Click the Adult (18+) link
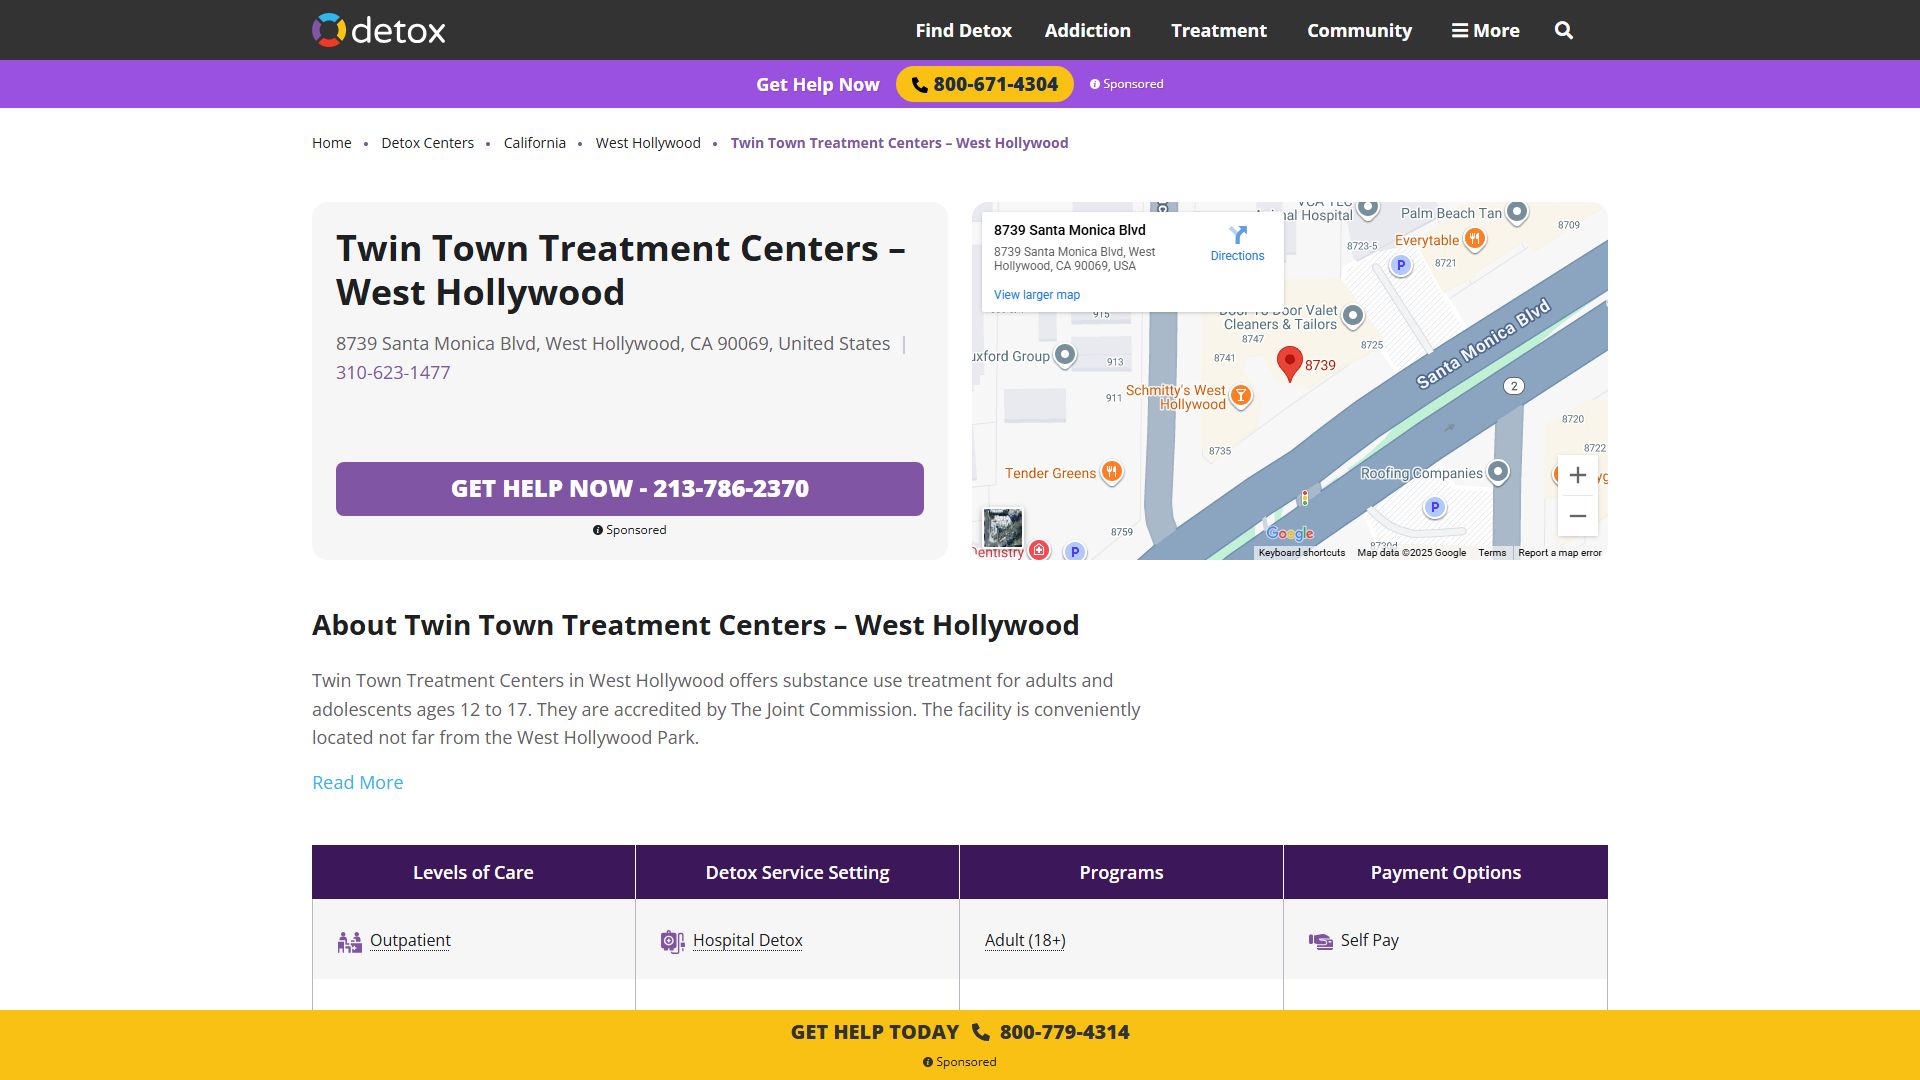Viewport: 1920px width, 1080px height. point(1025,940)
